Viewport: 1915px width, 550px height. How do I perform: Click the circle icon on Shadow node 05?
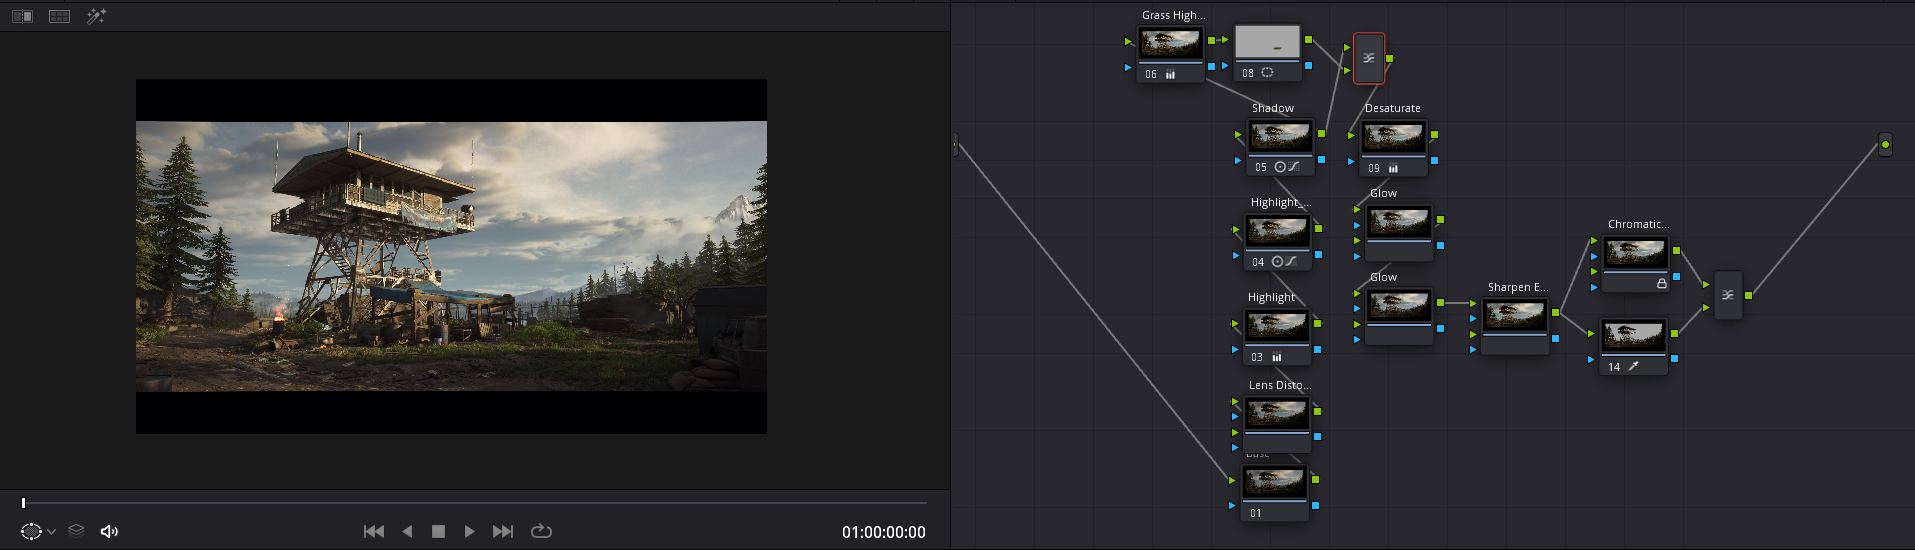(1280, 167)
